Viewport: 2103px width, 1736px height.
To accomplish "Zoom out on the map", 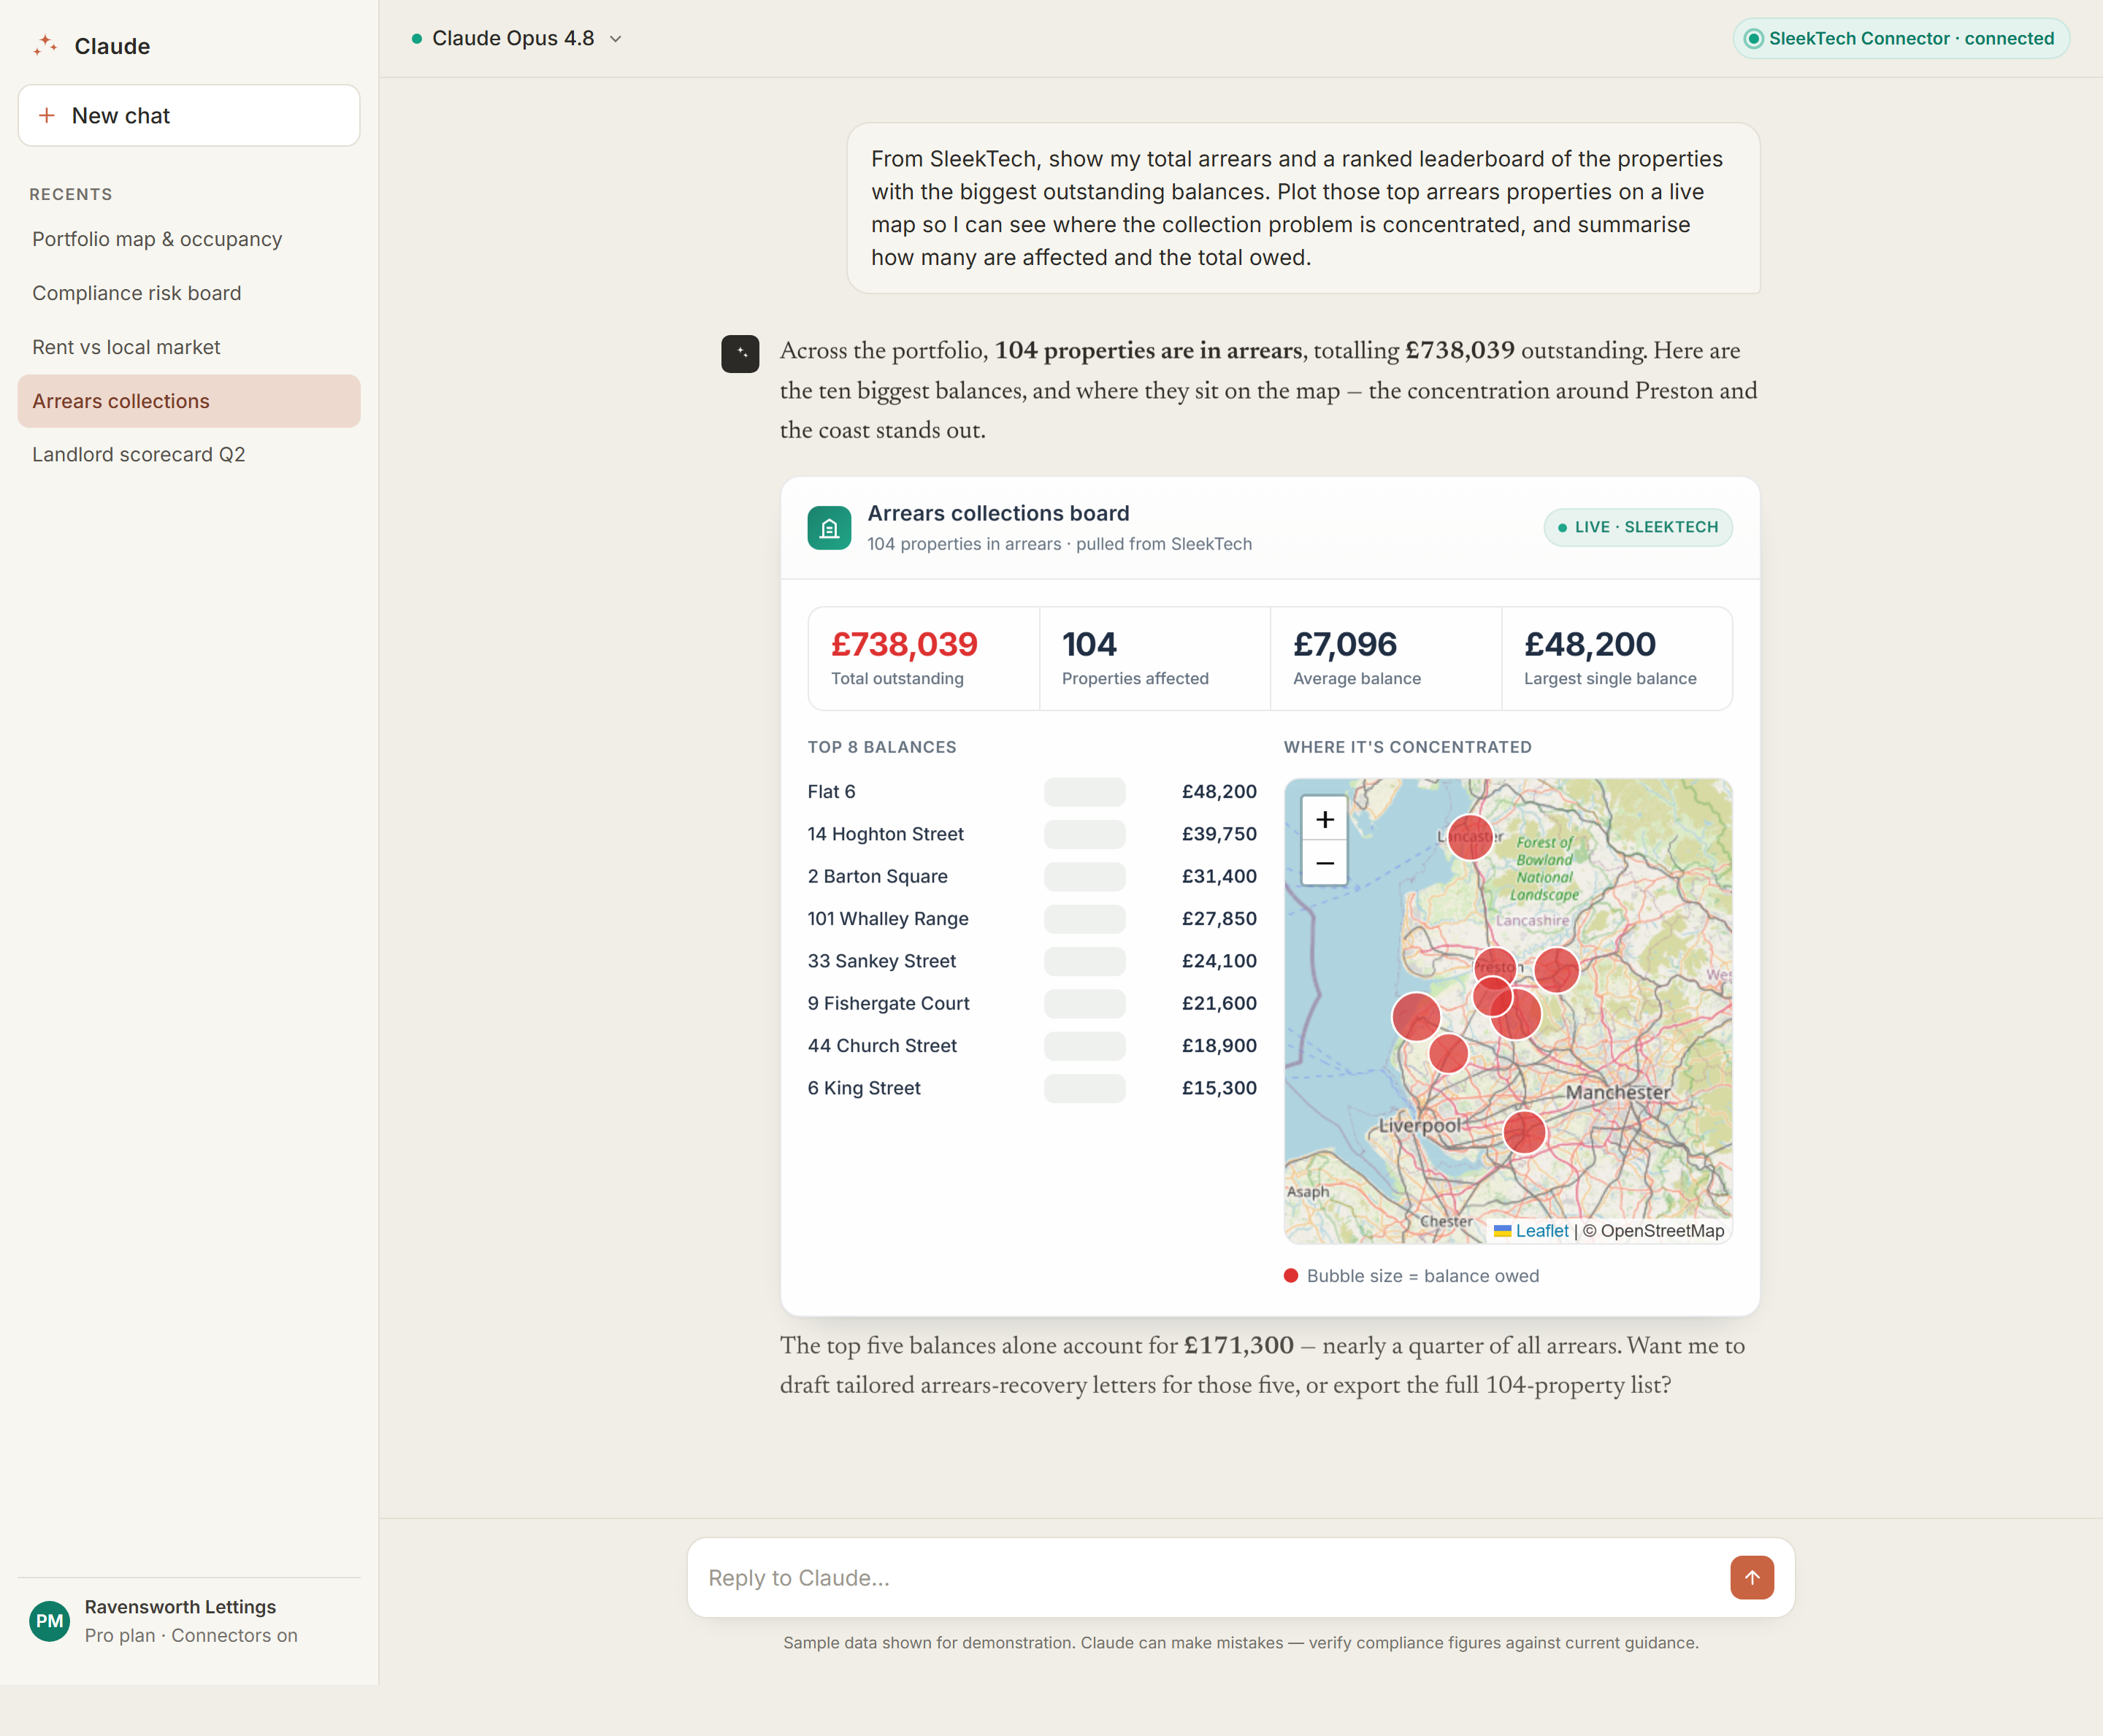I will (1324, 863).
